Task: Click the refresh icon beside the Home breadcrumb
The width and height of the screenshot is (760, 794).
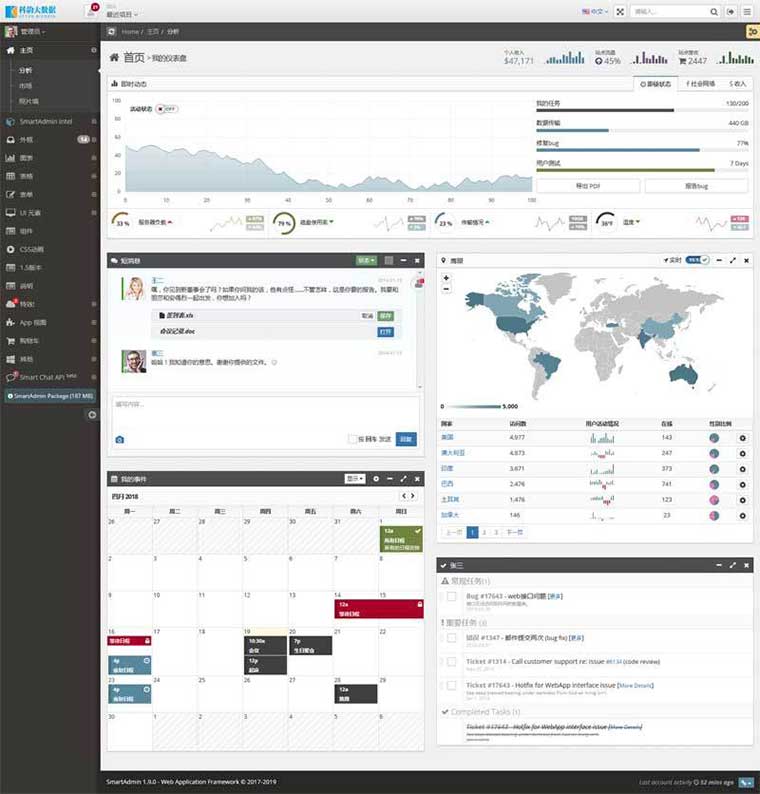Action: point(111,31)
